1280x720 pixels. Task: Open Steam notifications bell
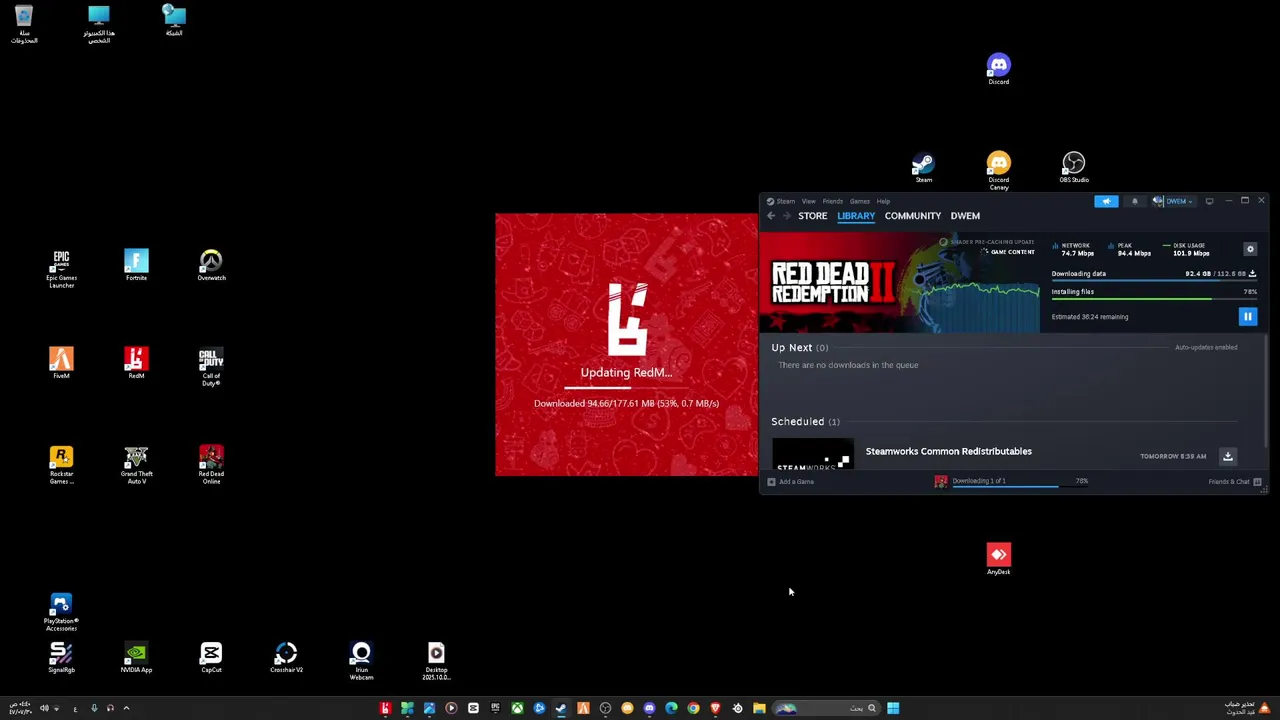[x=1134, y=201]
